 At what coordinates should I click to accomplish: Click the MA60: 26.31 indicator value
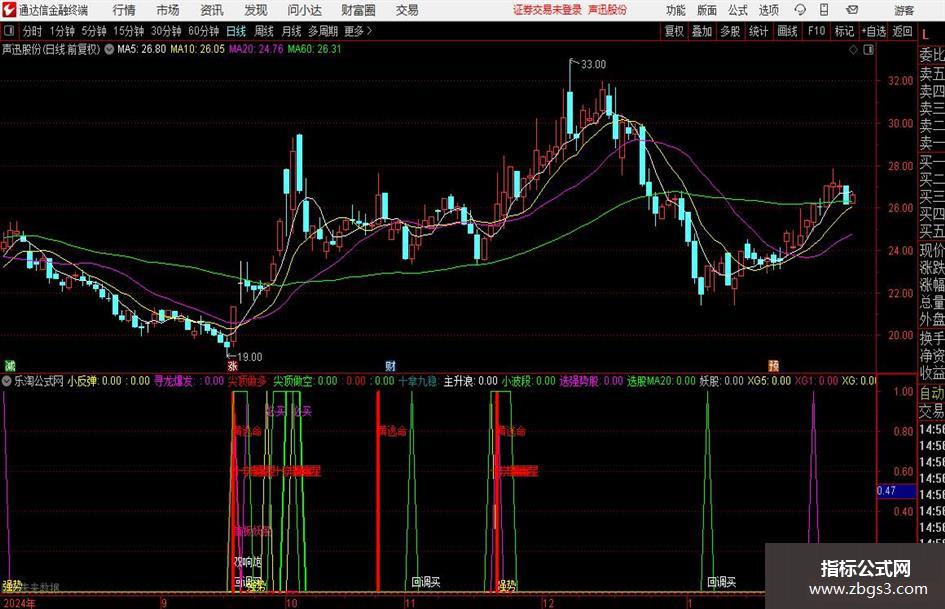[315, 49]
